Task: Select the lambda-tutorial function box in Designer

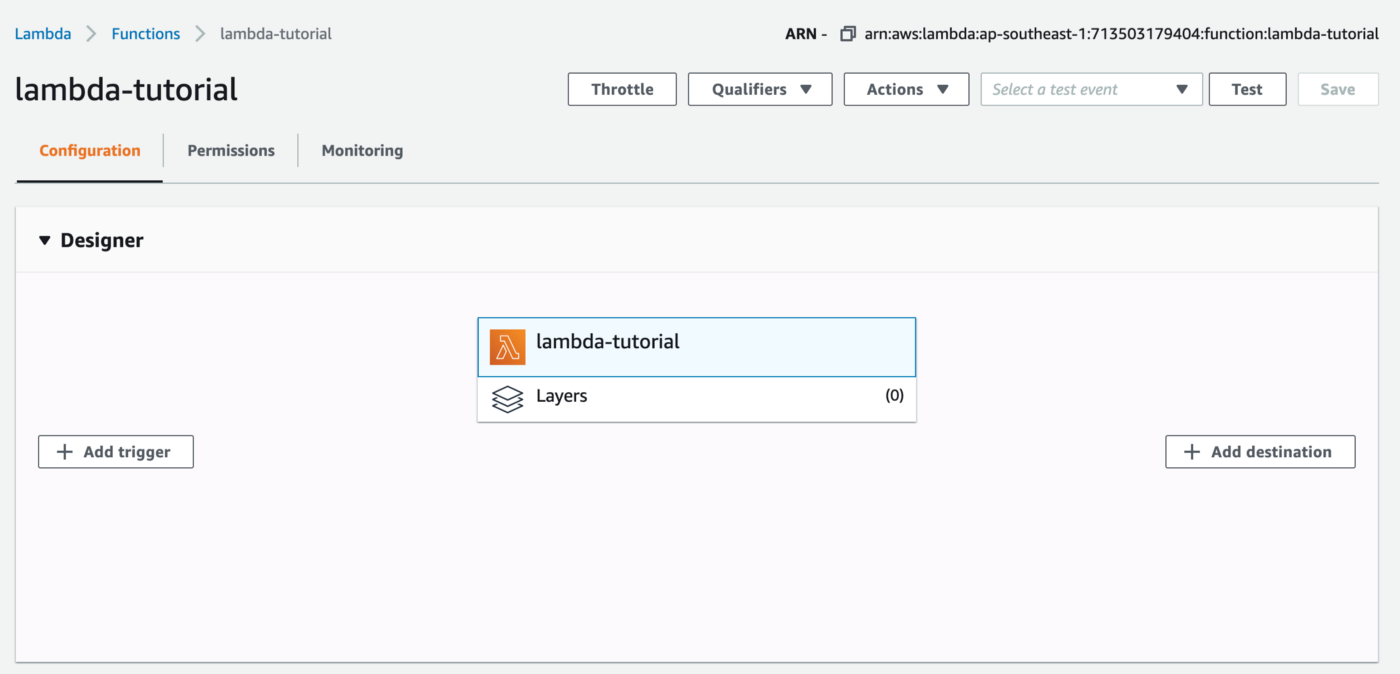Action: [697, 347]
